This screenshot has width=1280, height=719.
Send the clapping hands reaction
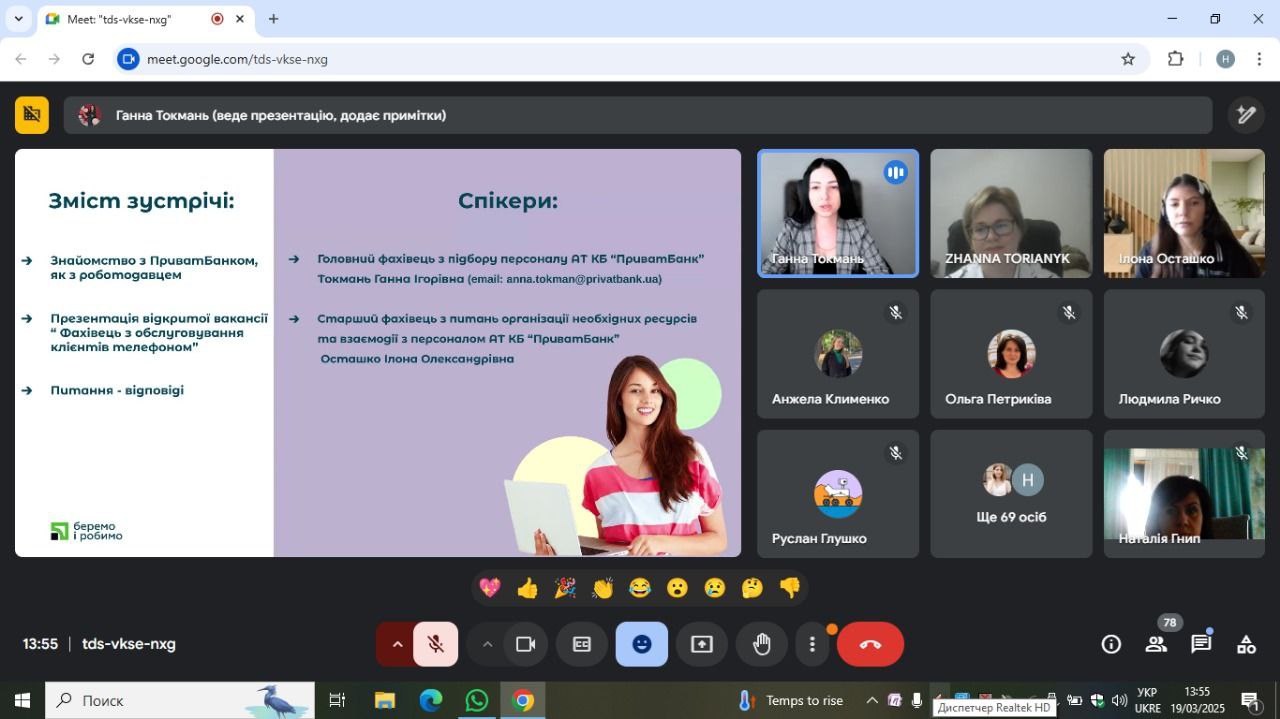pos(603,588)
